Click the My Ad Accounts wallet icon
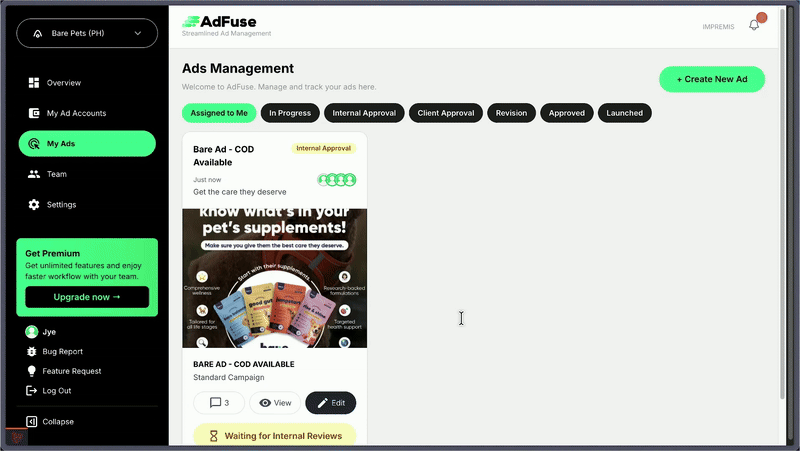This screenshot has height=451, width=800. click(34, 113)
